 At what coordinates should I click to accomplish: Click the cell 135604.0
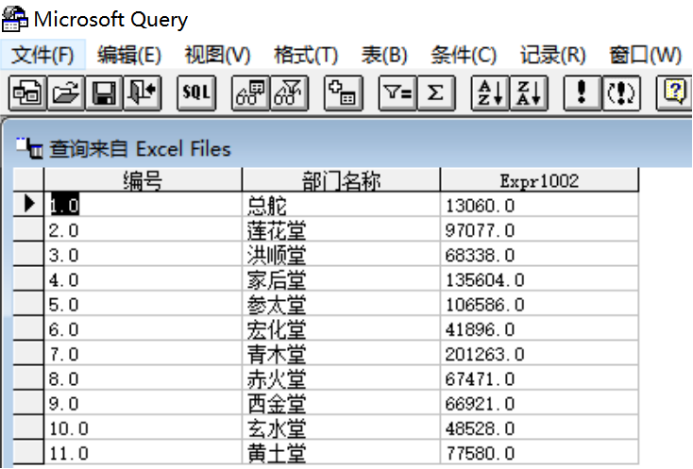coord(539,279)
